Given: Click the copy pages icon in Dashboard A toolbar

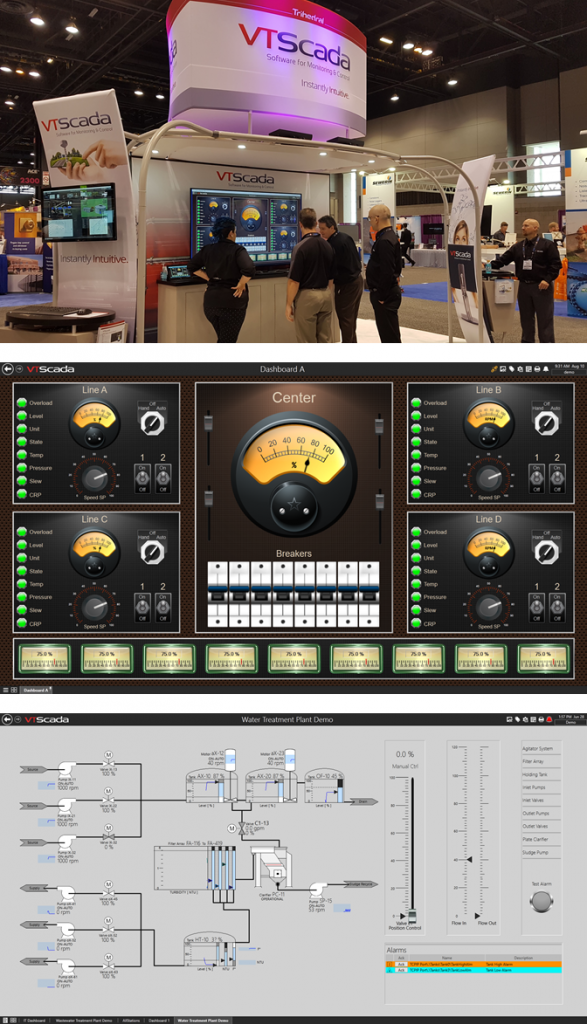Looking at the screenshot, I should (520, 369).
